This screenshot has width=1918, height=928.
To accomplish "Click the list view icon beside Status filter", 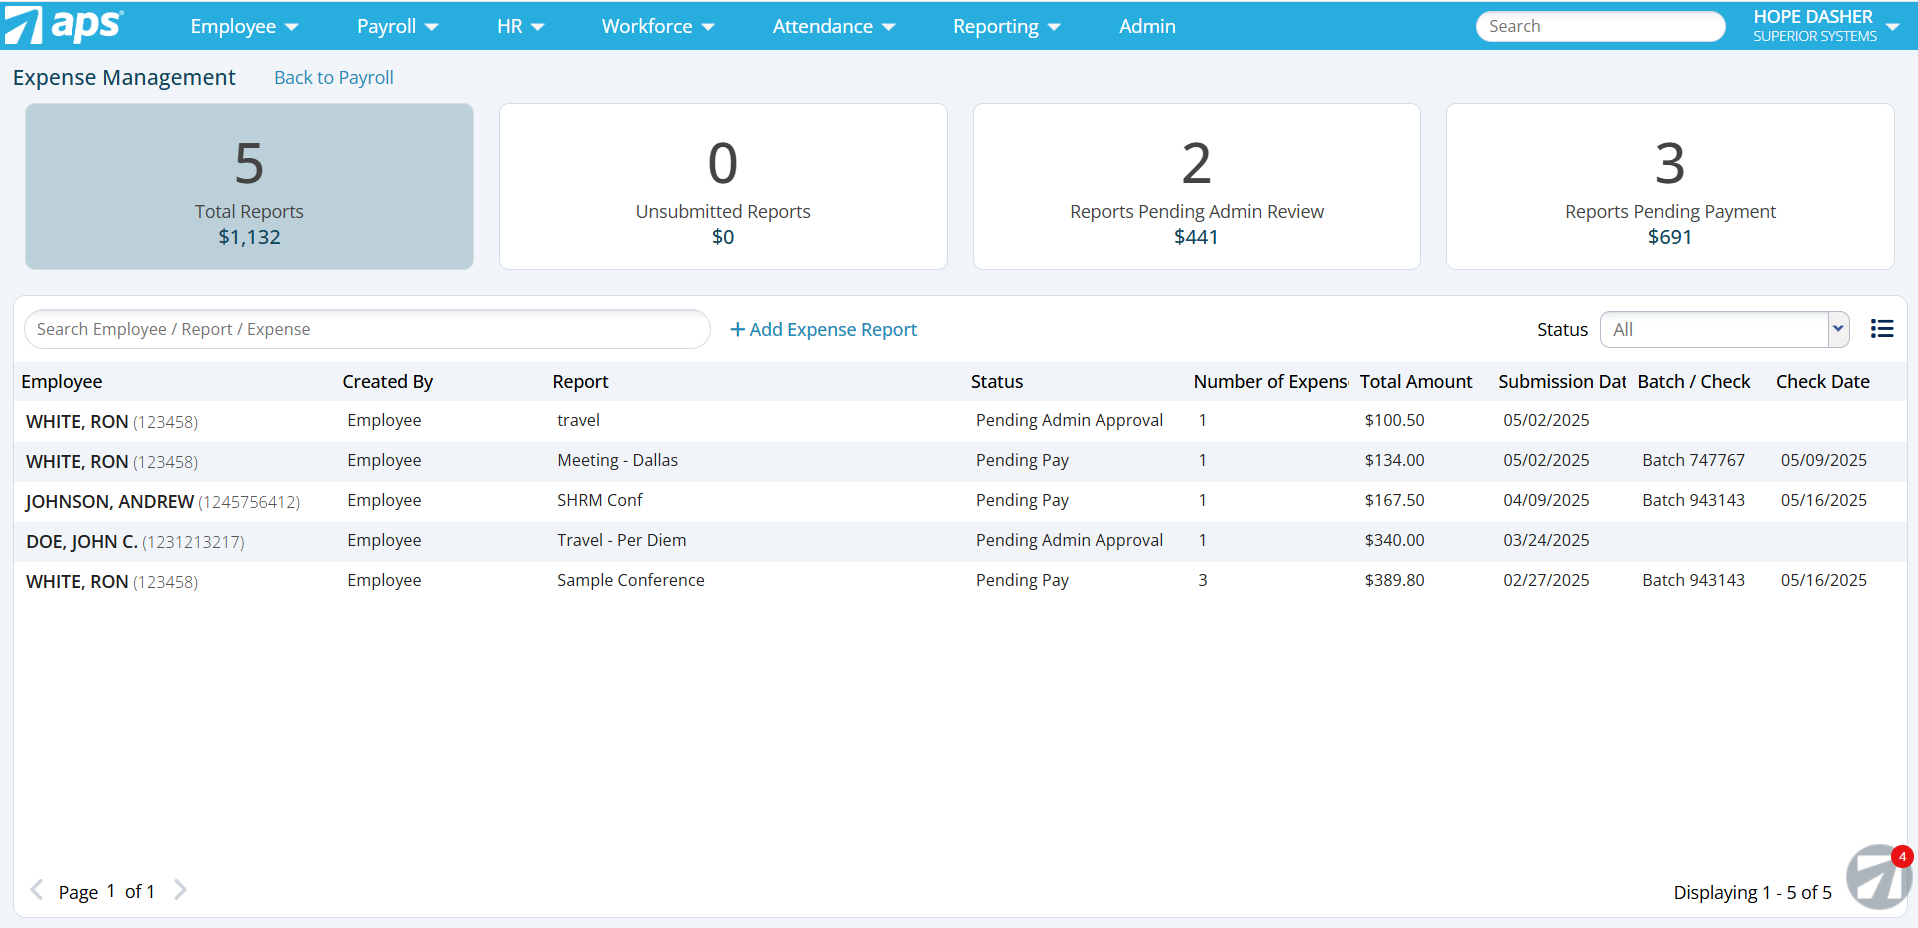I will pyautogui.click(x=1882, y=329).
